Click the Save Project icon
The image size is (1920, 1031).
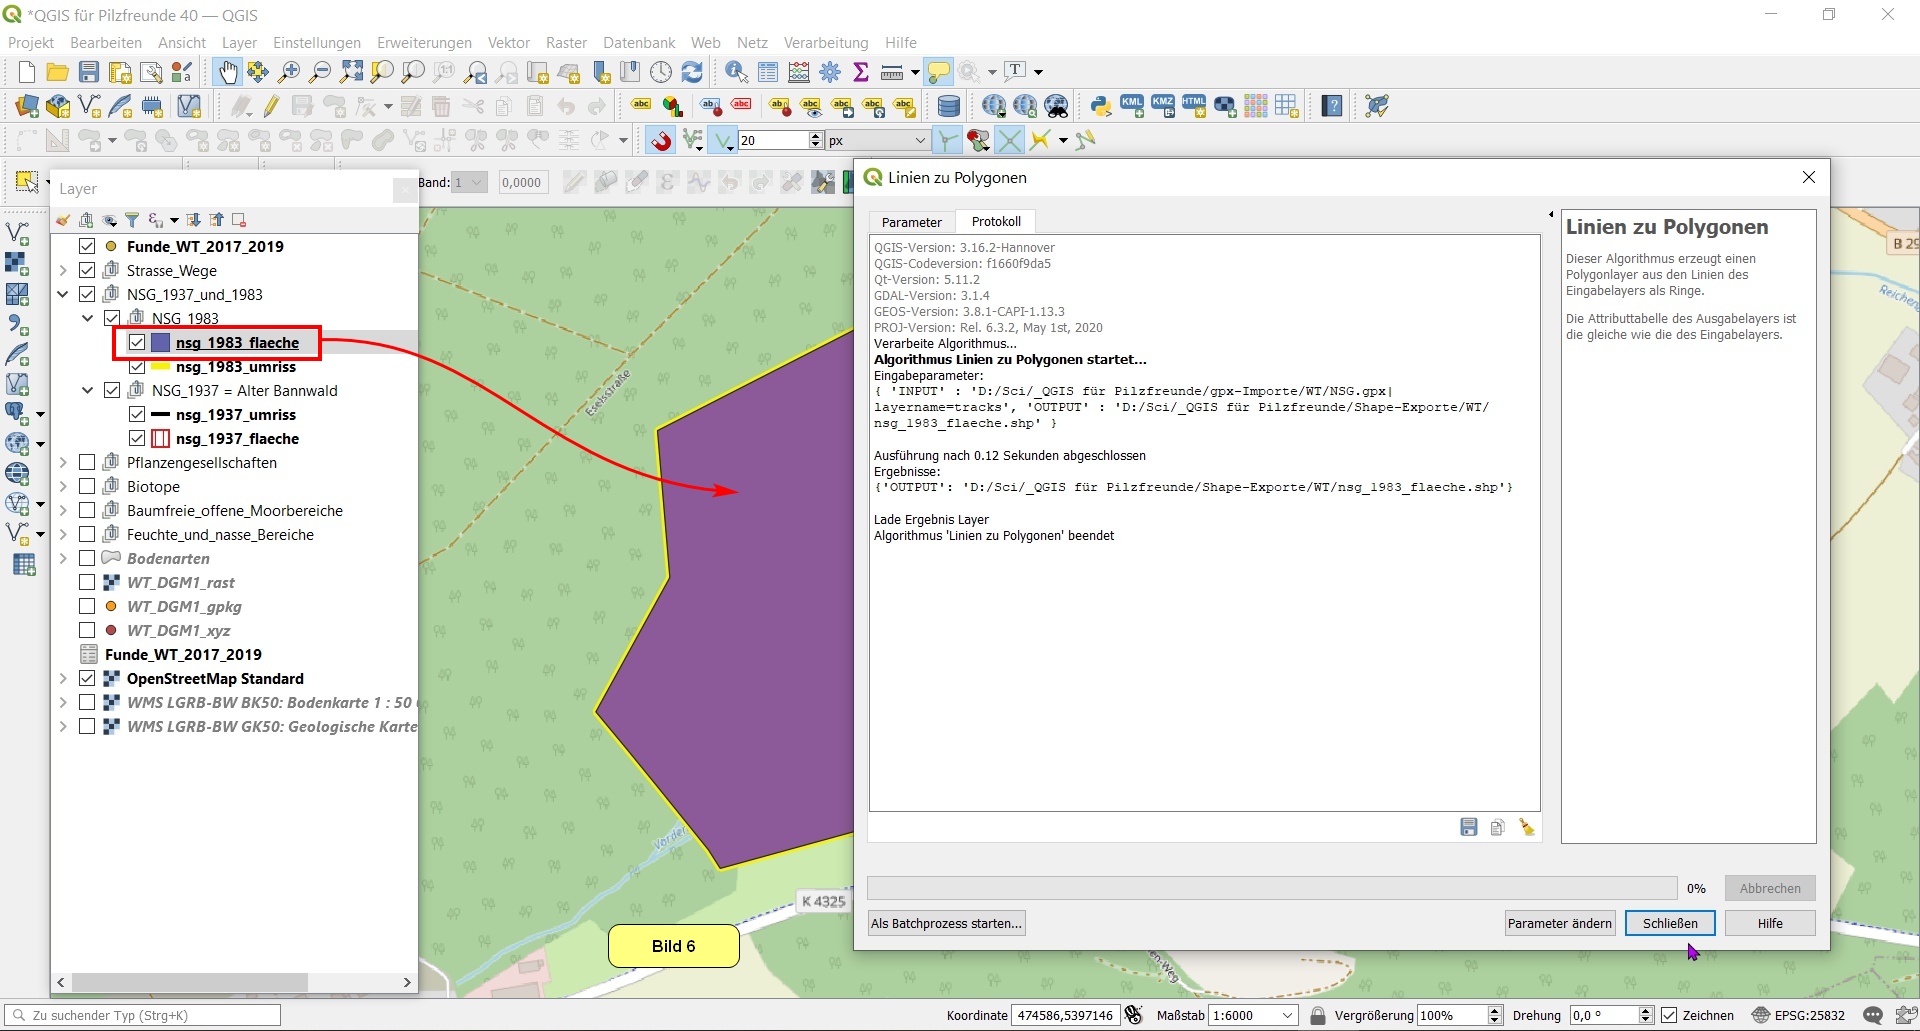(89, 72)
